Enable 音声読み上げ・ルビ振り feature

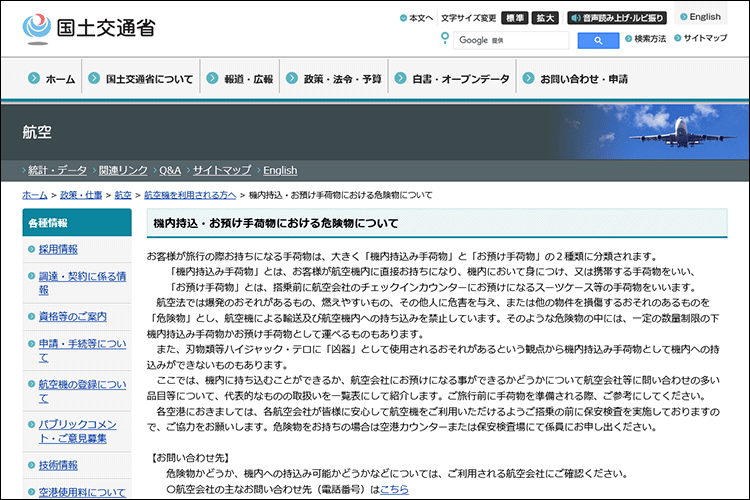pos(617,18)
